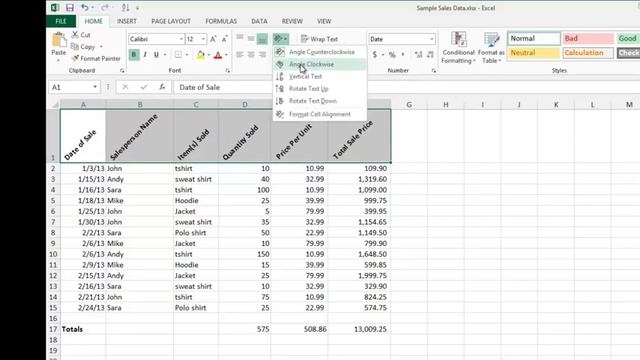The width and height of the screenshot is (640, 360).
Task: Switch to the INSERT tab
Action: 127,21
